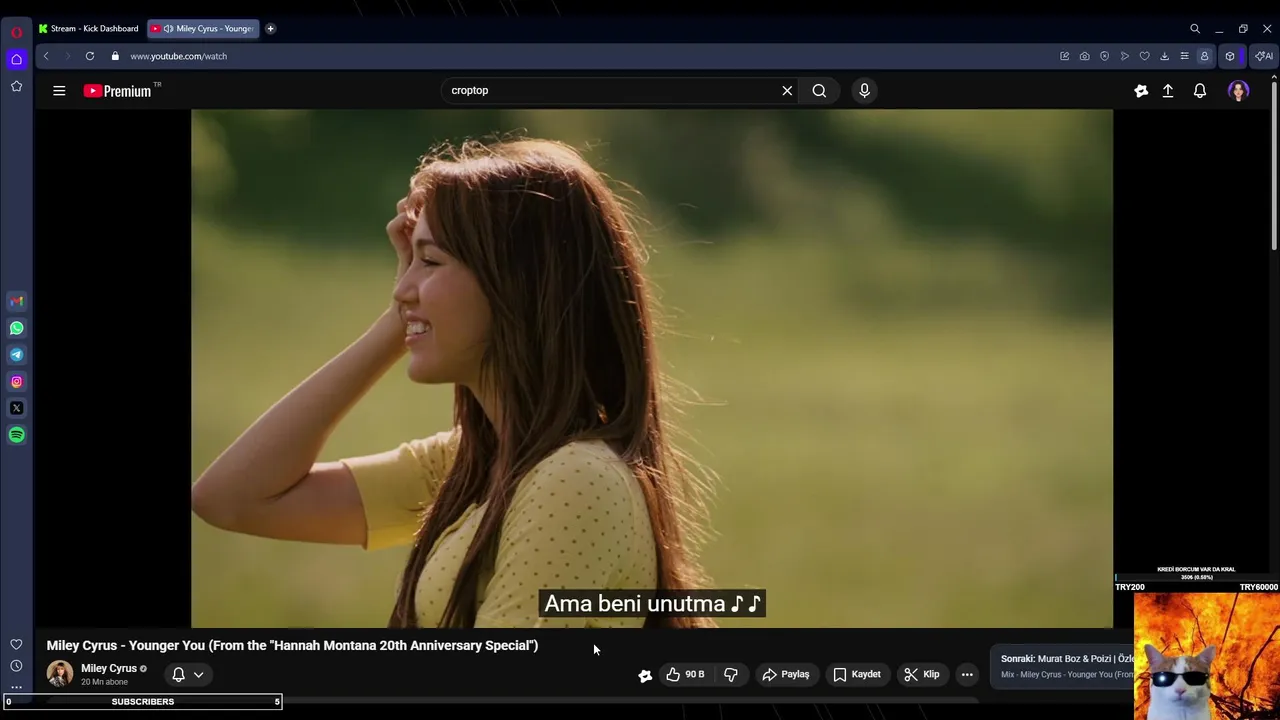Click the video title text

(292, 646)
